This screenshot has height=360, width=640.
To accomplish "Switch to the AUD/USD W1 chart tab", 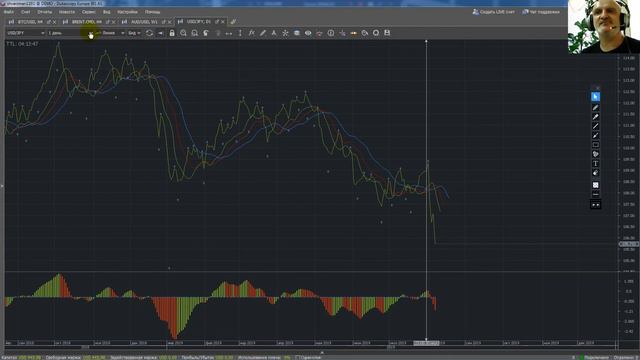I will click(x=144, y=22).
